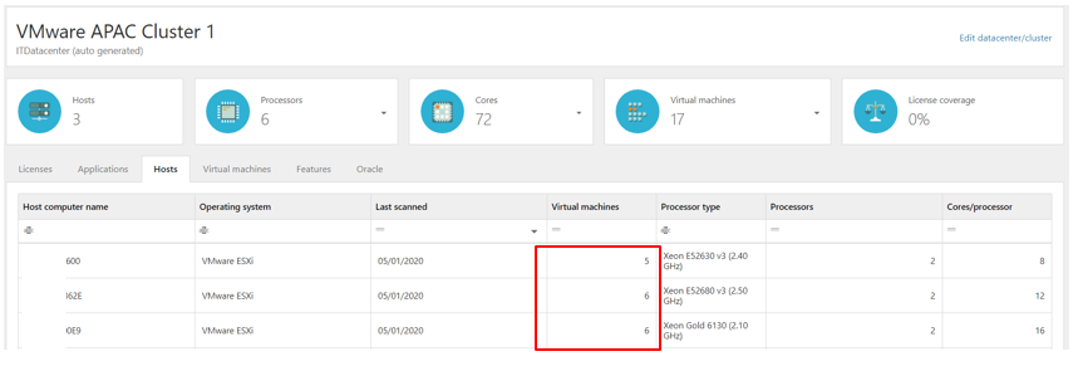Viewport: 1078px width, 366px height.
Task: Switch to the Applications tab
Action: (x=103, y=169)
